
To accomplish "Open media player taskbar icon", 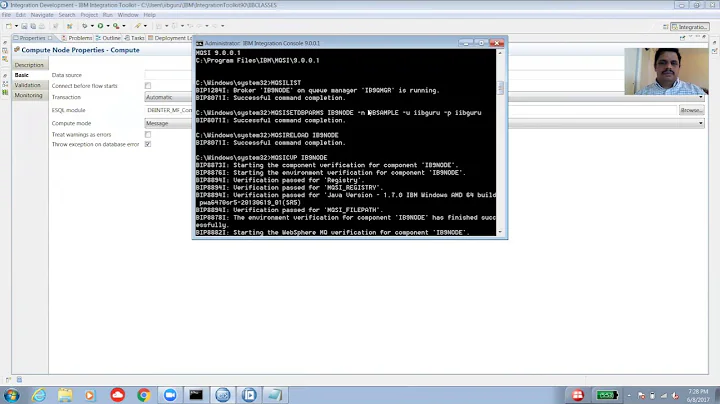I will (90, 395).
